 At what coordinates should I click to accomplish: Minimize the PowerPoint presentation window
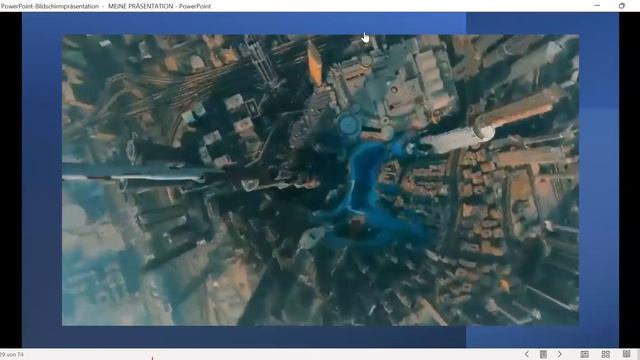pyautogui.click(x=597, y=6)
